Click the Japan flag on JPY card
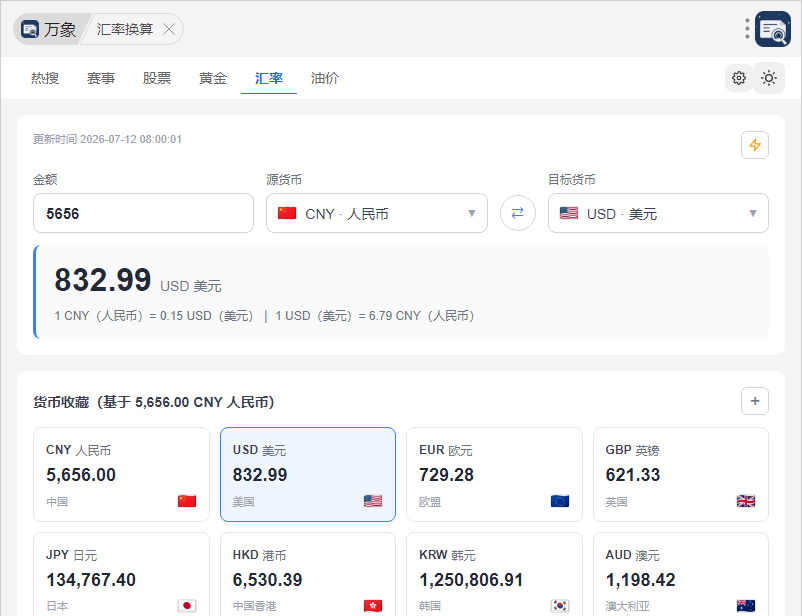This screenshot has width=802, height=616. (x=187, y=606)
